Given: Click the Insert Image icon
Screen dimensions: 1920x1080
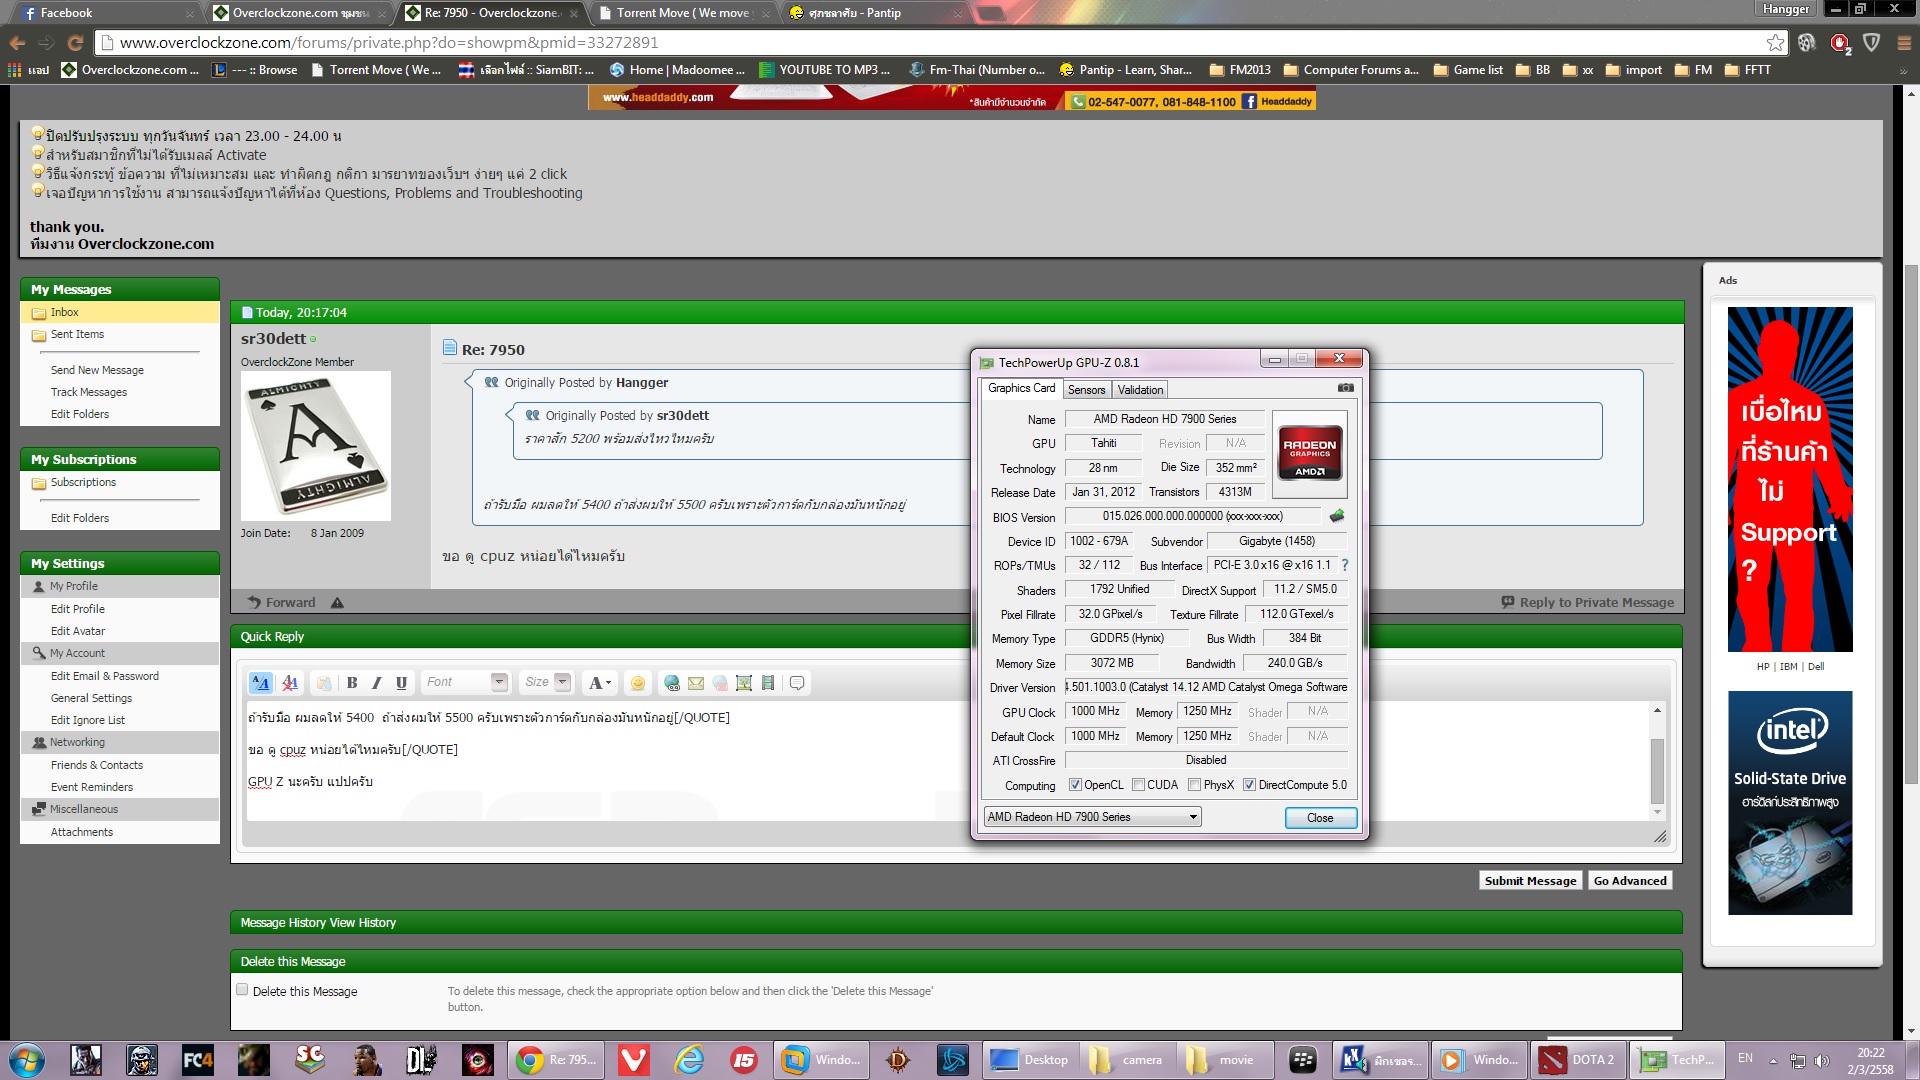Looking at the screenshot, I should 744,683.
